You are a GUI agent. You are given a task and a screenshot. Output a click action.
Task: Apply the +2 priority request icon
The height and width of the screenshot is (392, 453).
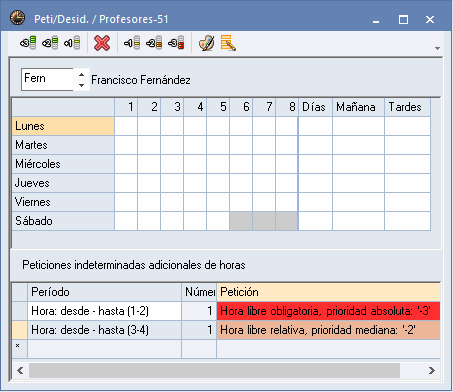(x=50, y=43)
